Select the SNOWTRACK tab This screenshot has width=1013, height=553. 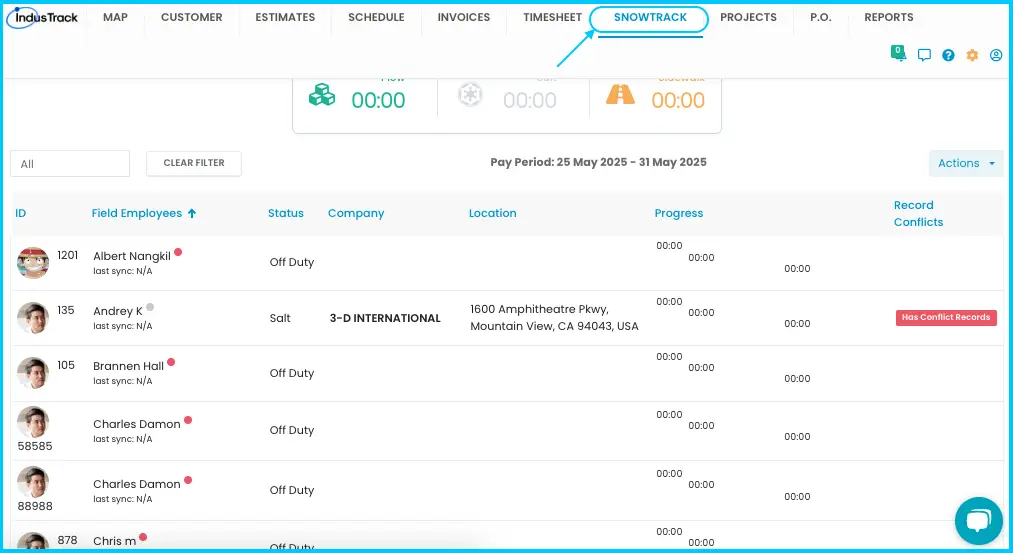pos(650,17)
